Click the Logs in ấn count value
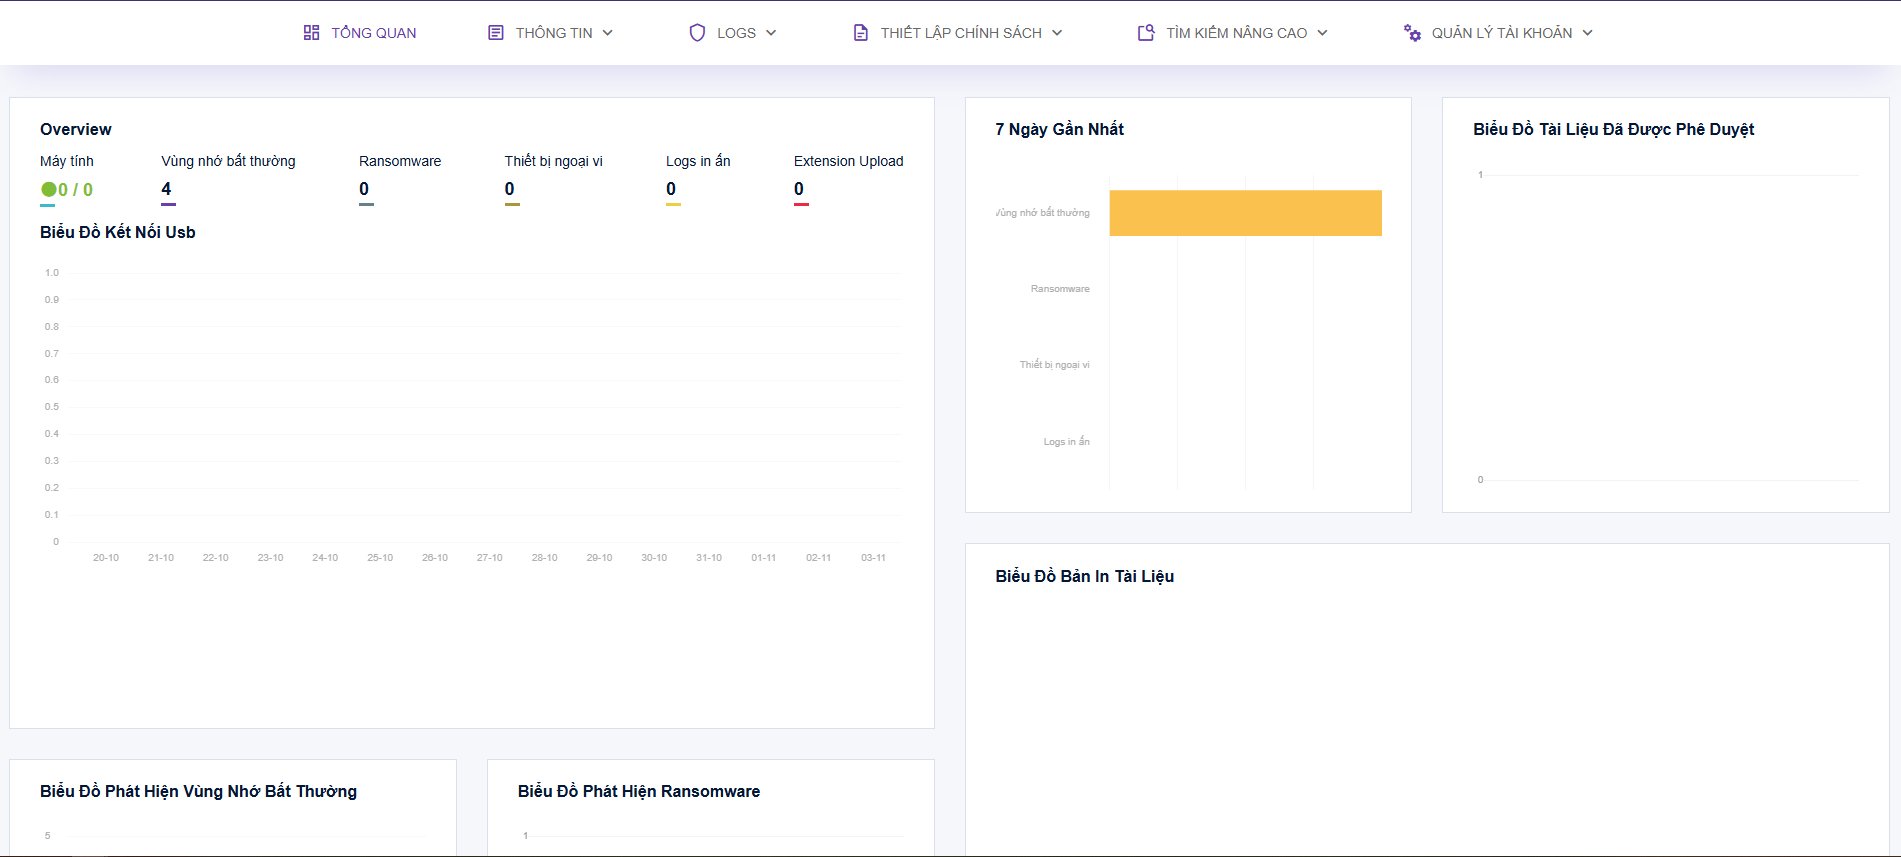The height and width of the screenshot is (857, 1901). coord(671,189)
